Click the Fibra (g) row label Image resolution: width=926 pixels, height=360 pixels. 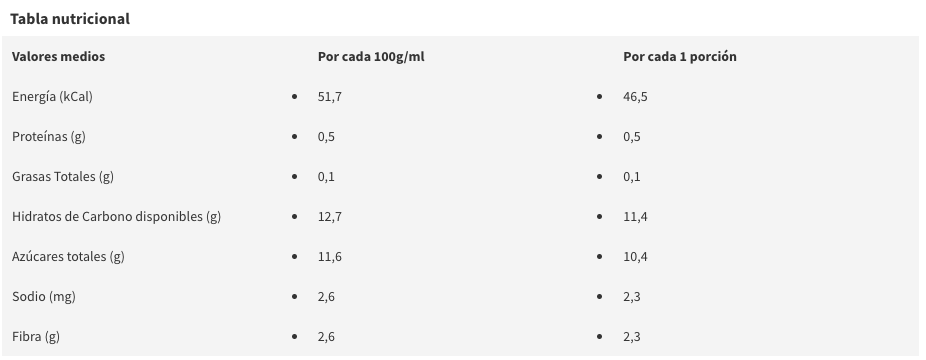coord(35,336)
